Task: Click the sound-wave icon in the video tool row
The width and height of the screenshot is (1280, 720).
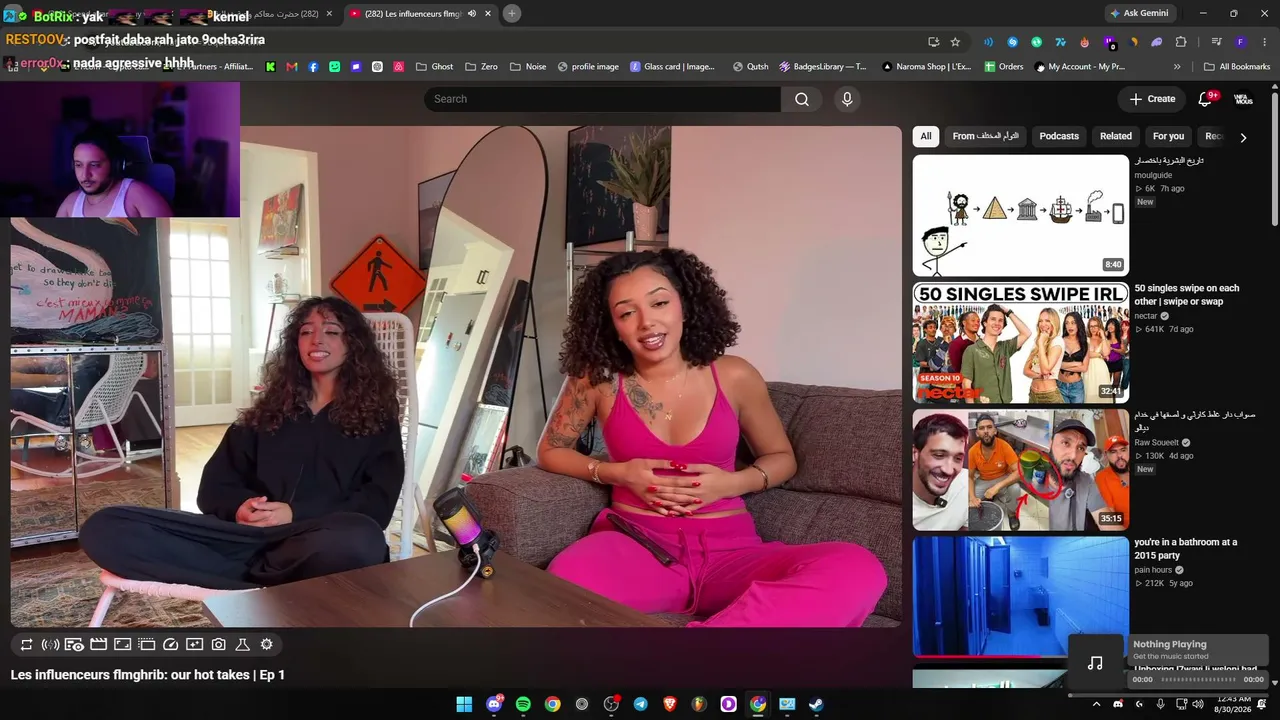Action: pos(50,645)
